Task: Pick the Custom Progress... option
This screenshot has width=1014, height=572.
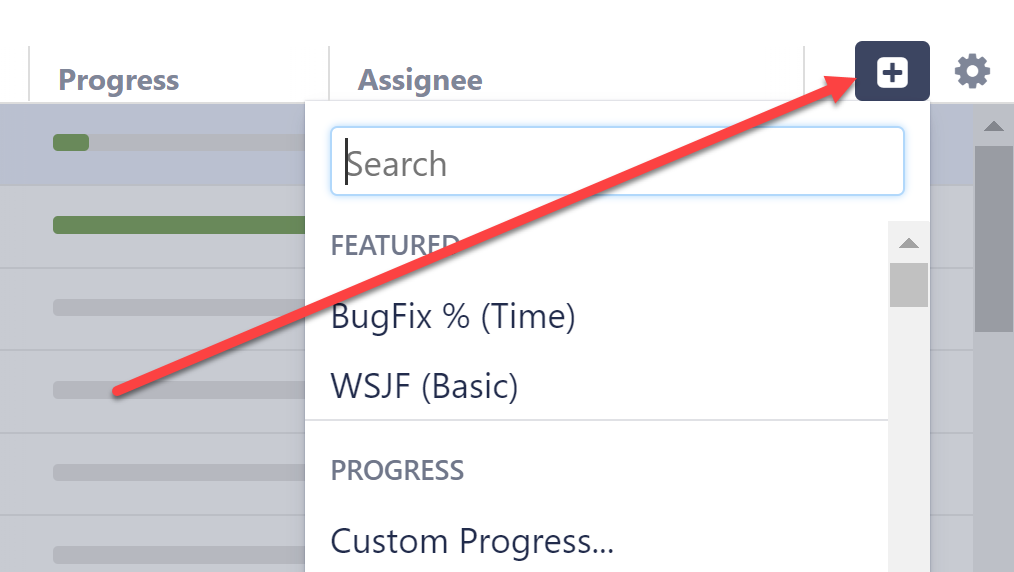Action: (x=471, y=541)
